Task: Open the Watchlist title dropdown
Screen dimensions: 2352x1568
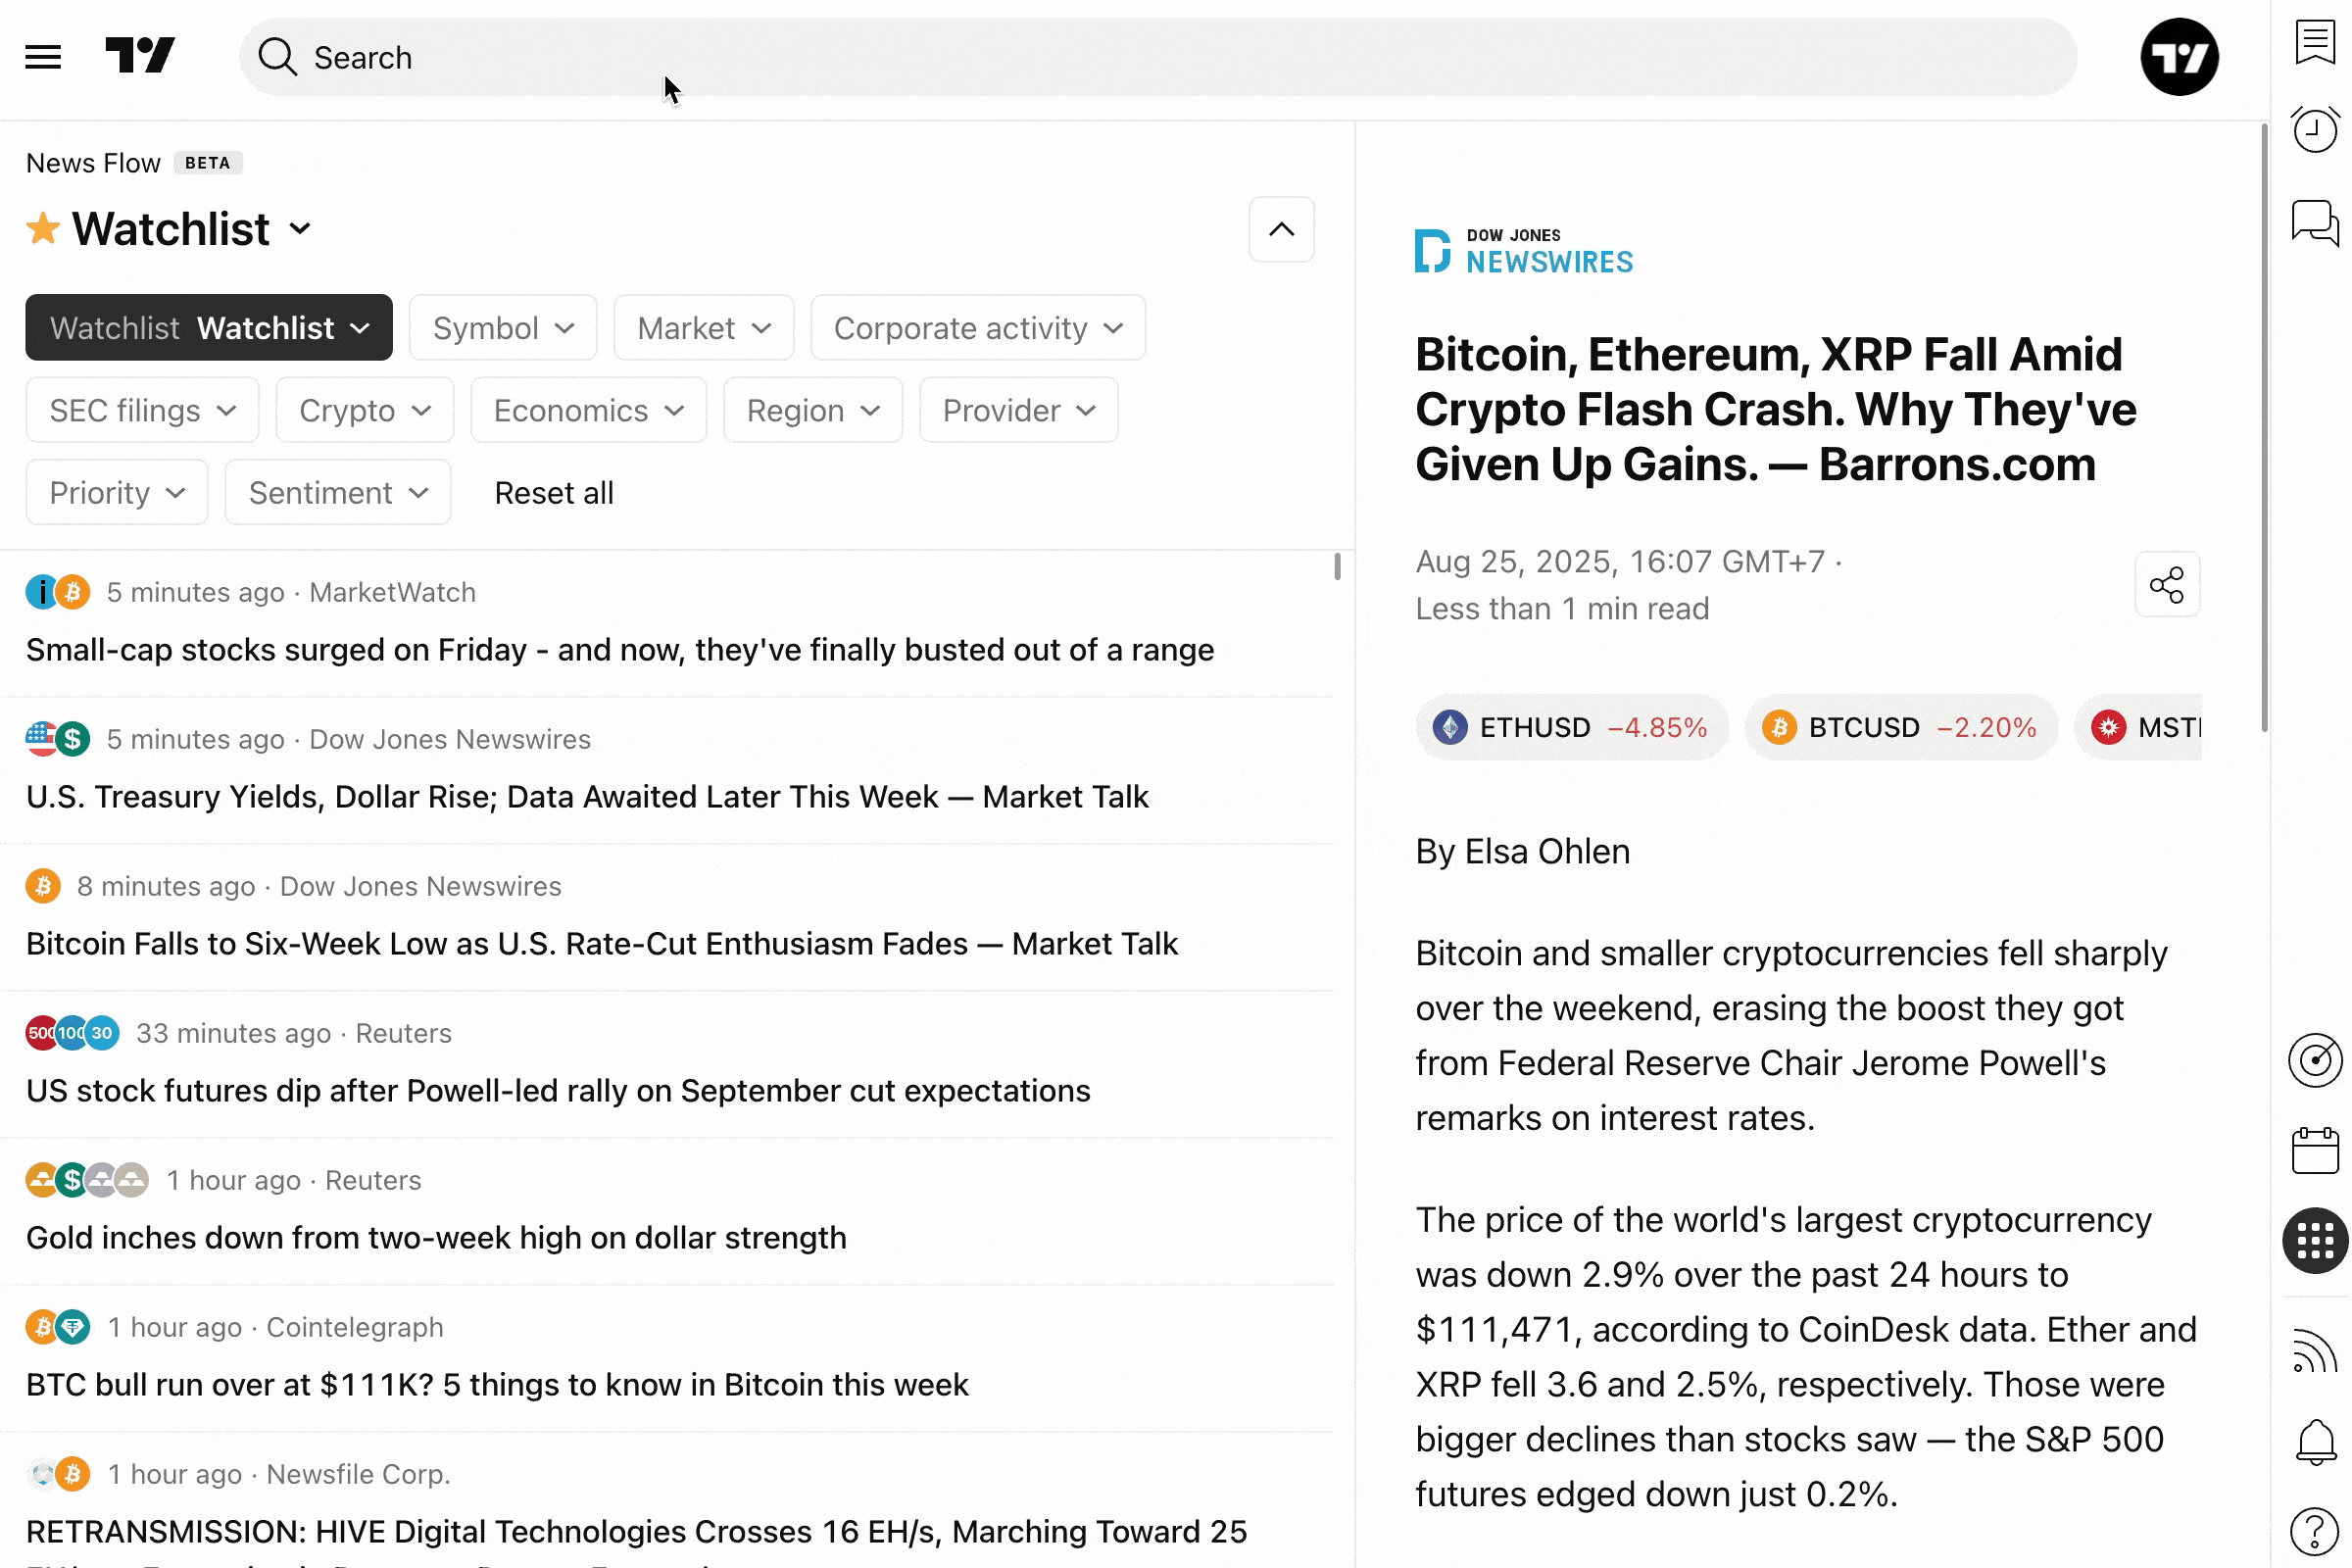Action: point(300,229)
